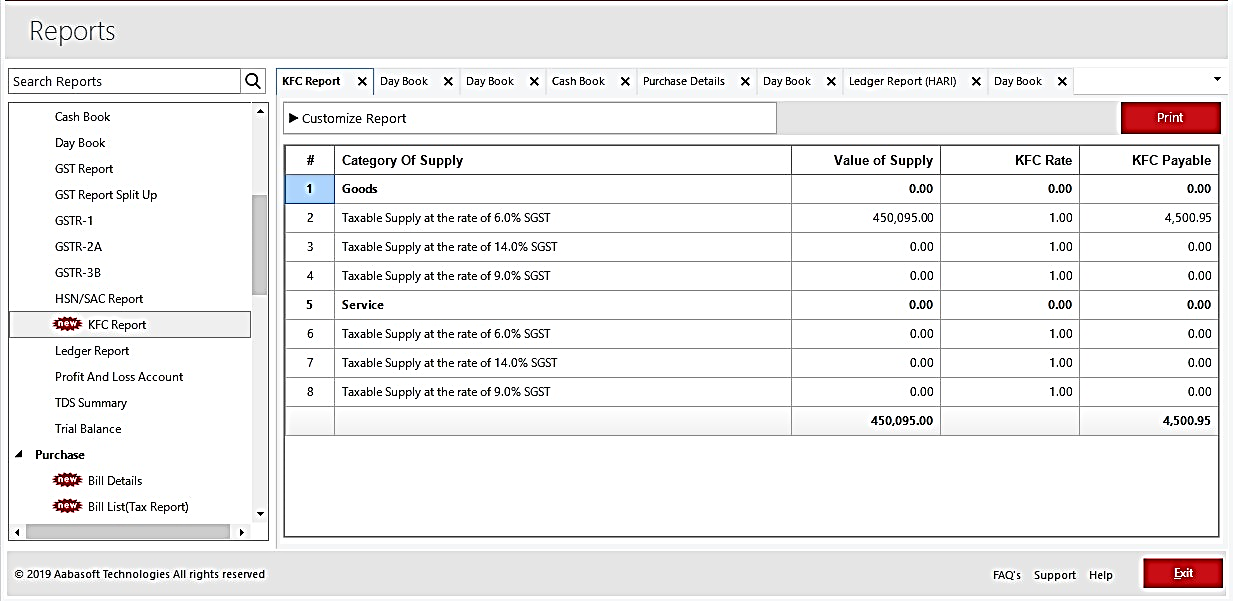This screenshot has height=601, width=1233.
Task: Close the Purchase Details tab
Action: [745, 82]
